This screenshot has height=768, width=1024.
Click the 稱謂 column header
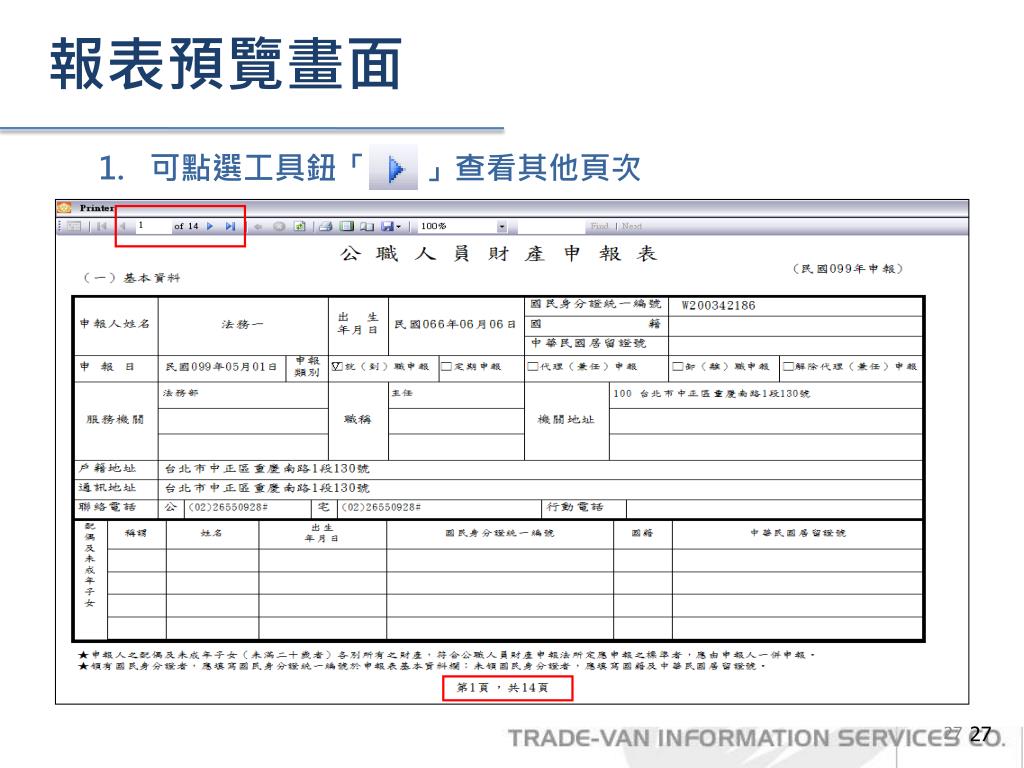pos(136,533)
